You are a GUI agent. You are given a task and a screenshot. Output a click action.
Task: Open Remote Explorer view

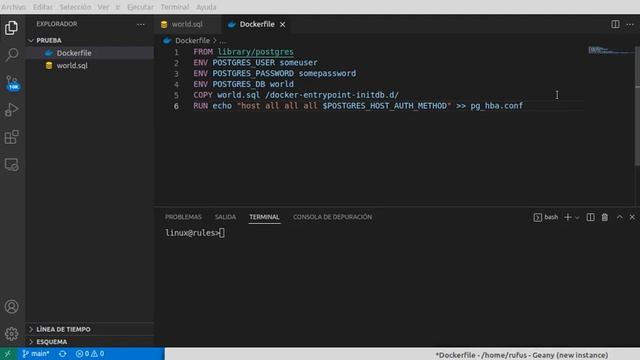[x=11, y=164]
